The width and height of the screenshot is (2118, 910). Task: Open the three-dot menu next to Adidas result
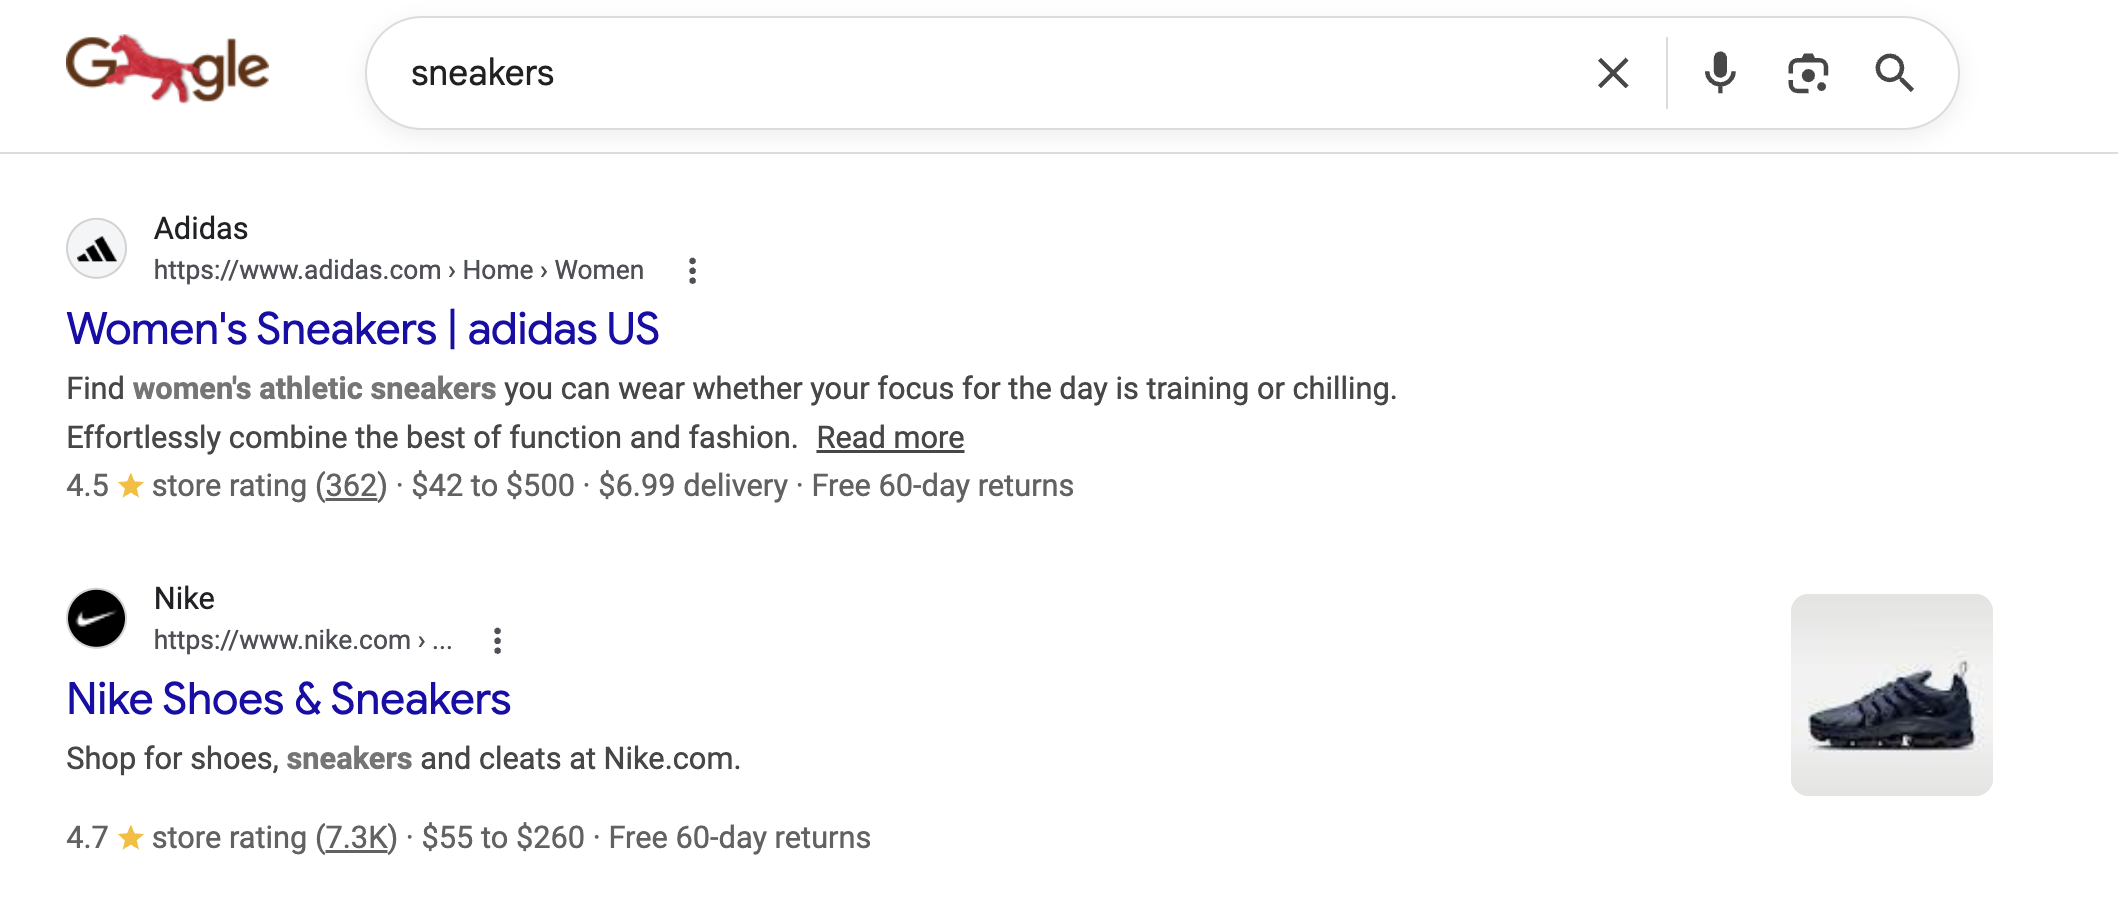[693, 270]
